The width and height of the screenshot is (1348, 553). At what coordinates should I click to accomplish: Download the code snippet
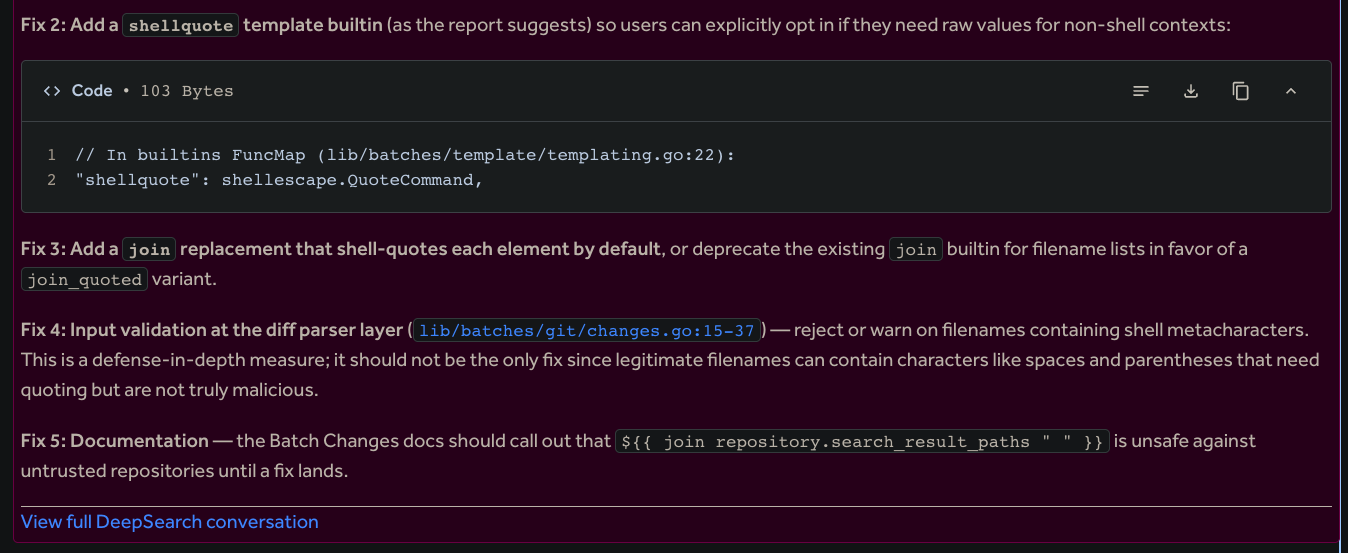pyautogui.click(x=1191, y=91)
